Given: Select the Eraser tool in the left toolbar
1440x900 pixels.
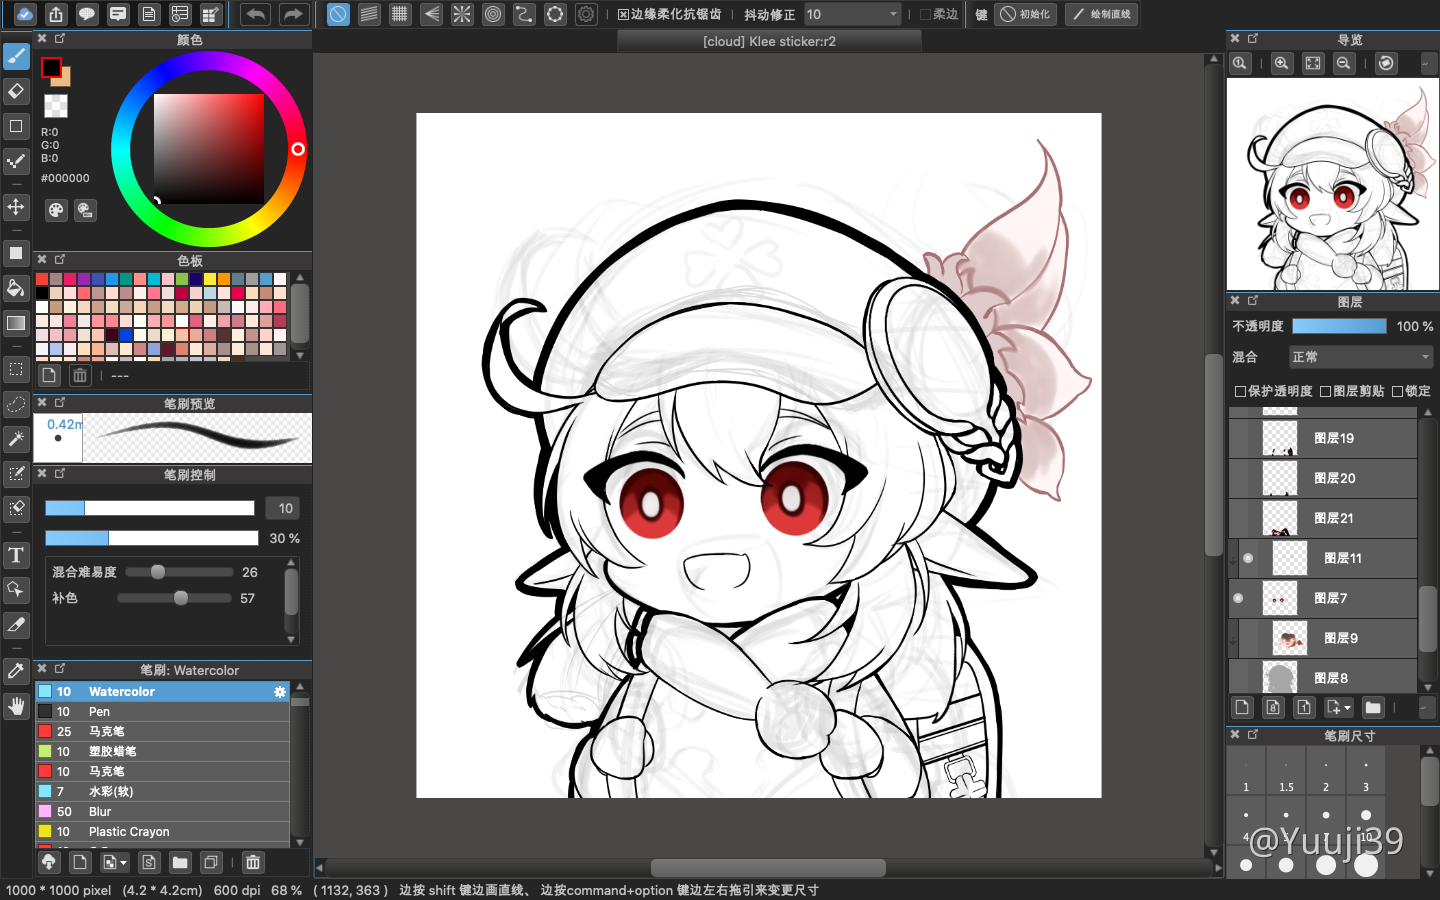Looking at the screenshot, I should [16, 91].
